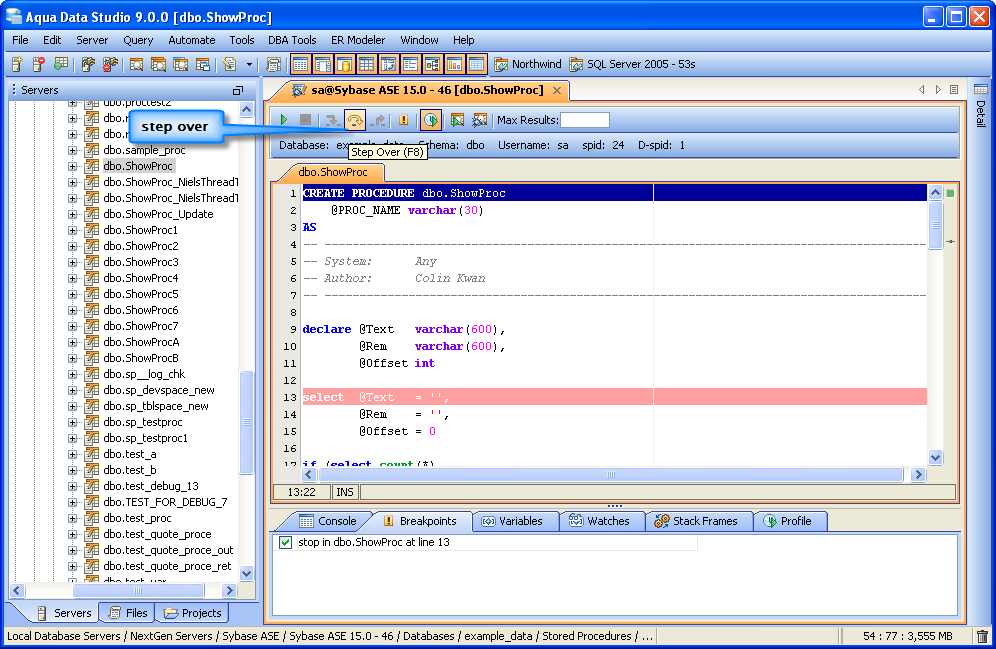The image size is (996, 649).
Task: Open the DBA Tools menu
Action: [x=292, y=40]
